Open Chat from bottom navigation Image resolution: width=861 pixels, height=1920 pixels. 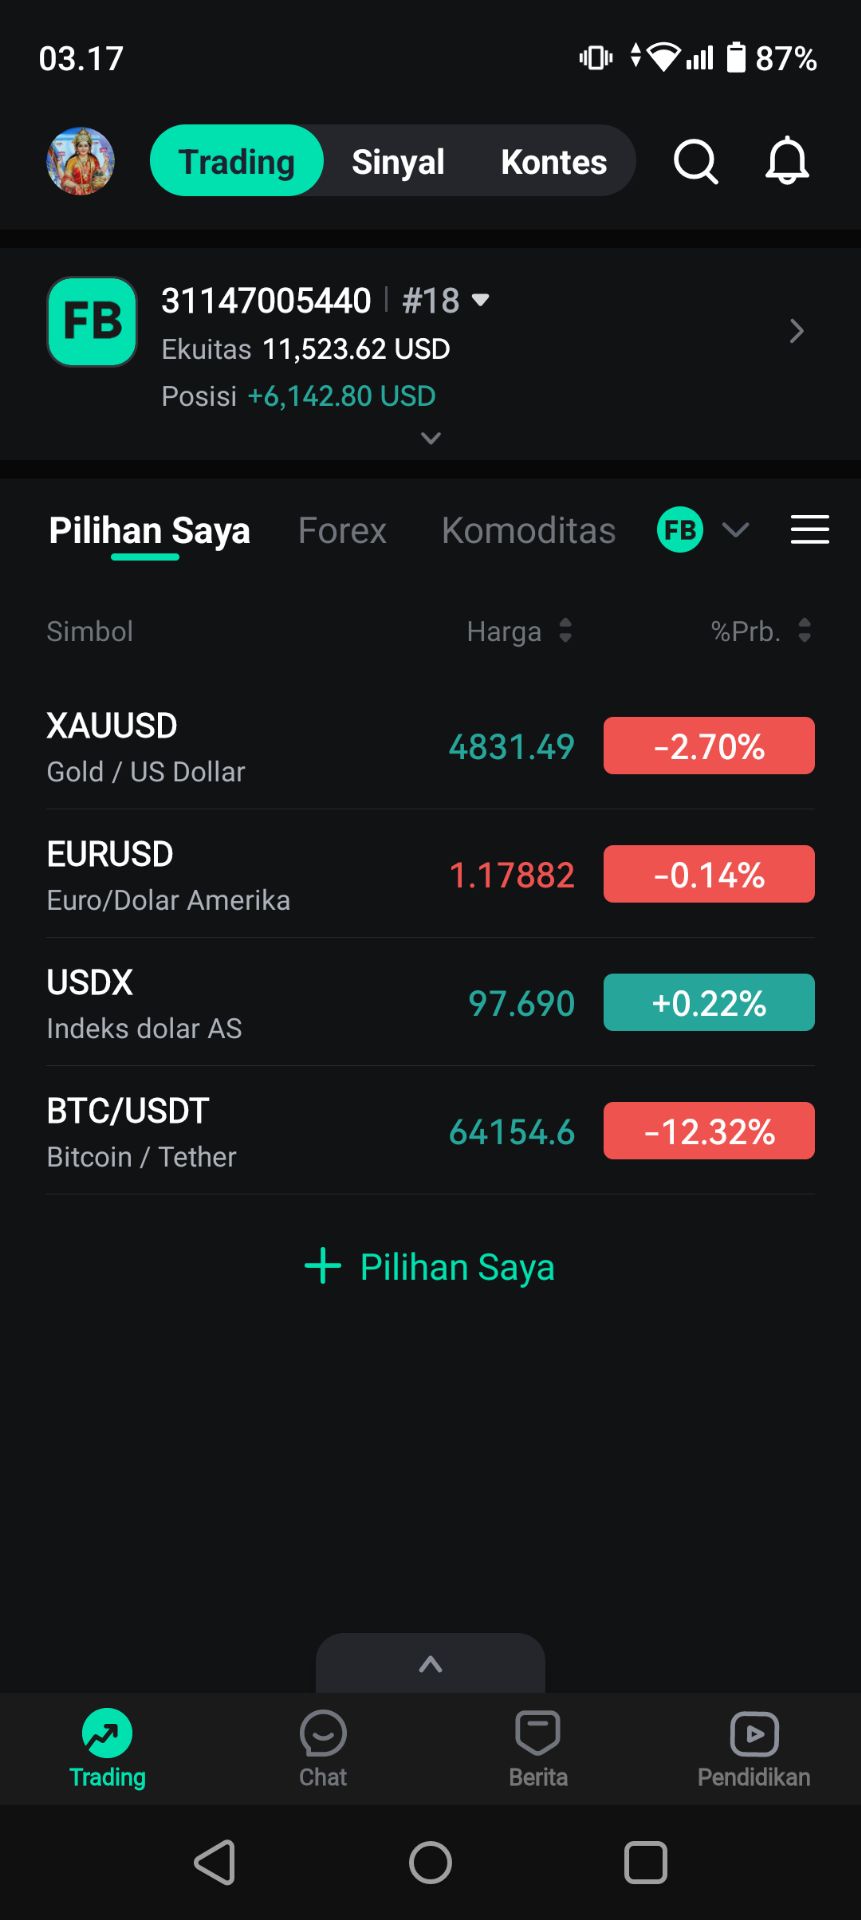click(323, 1748)
